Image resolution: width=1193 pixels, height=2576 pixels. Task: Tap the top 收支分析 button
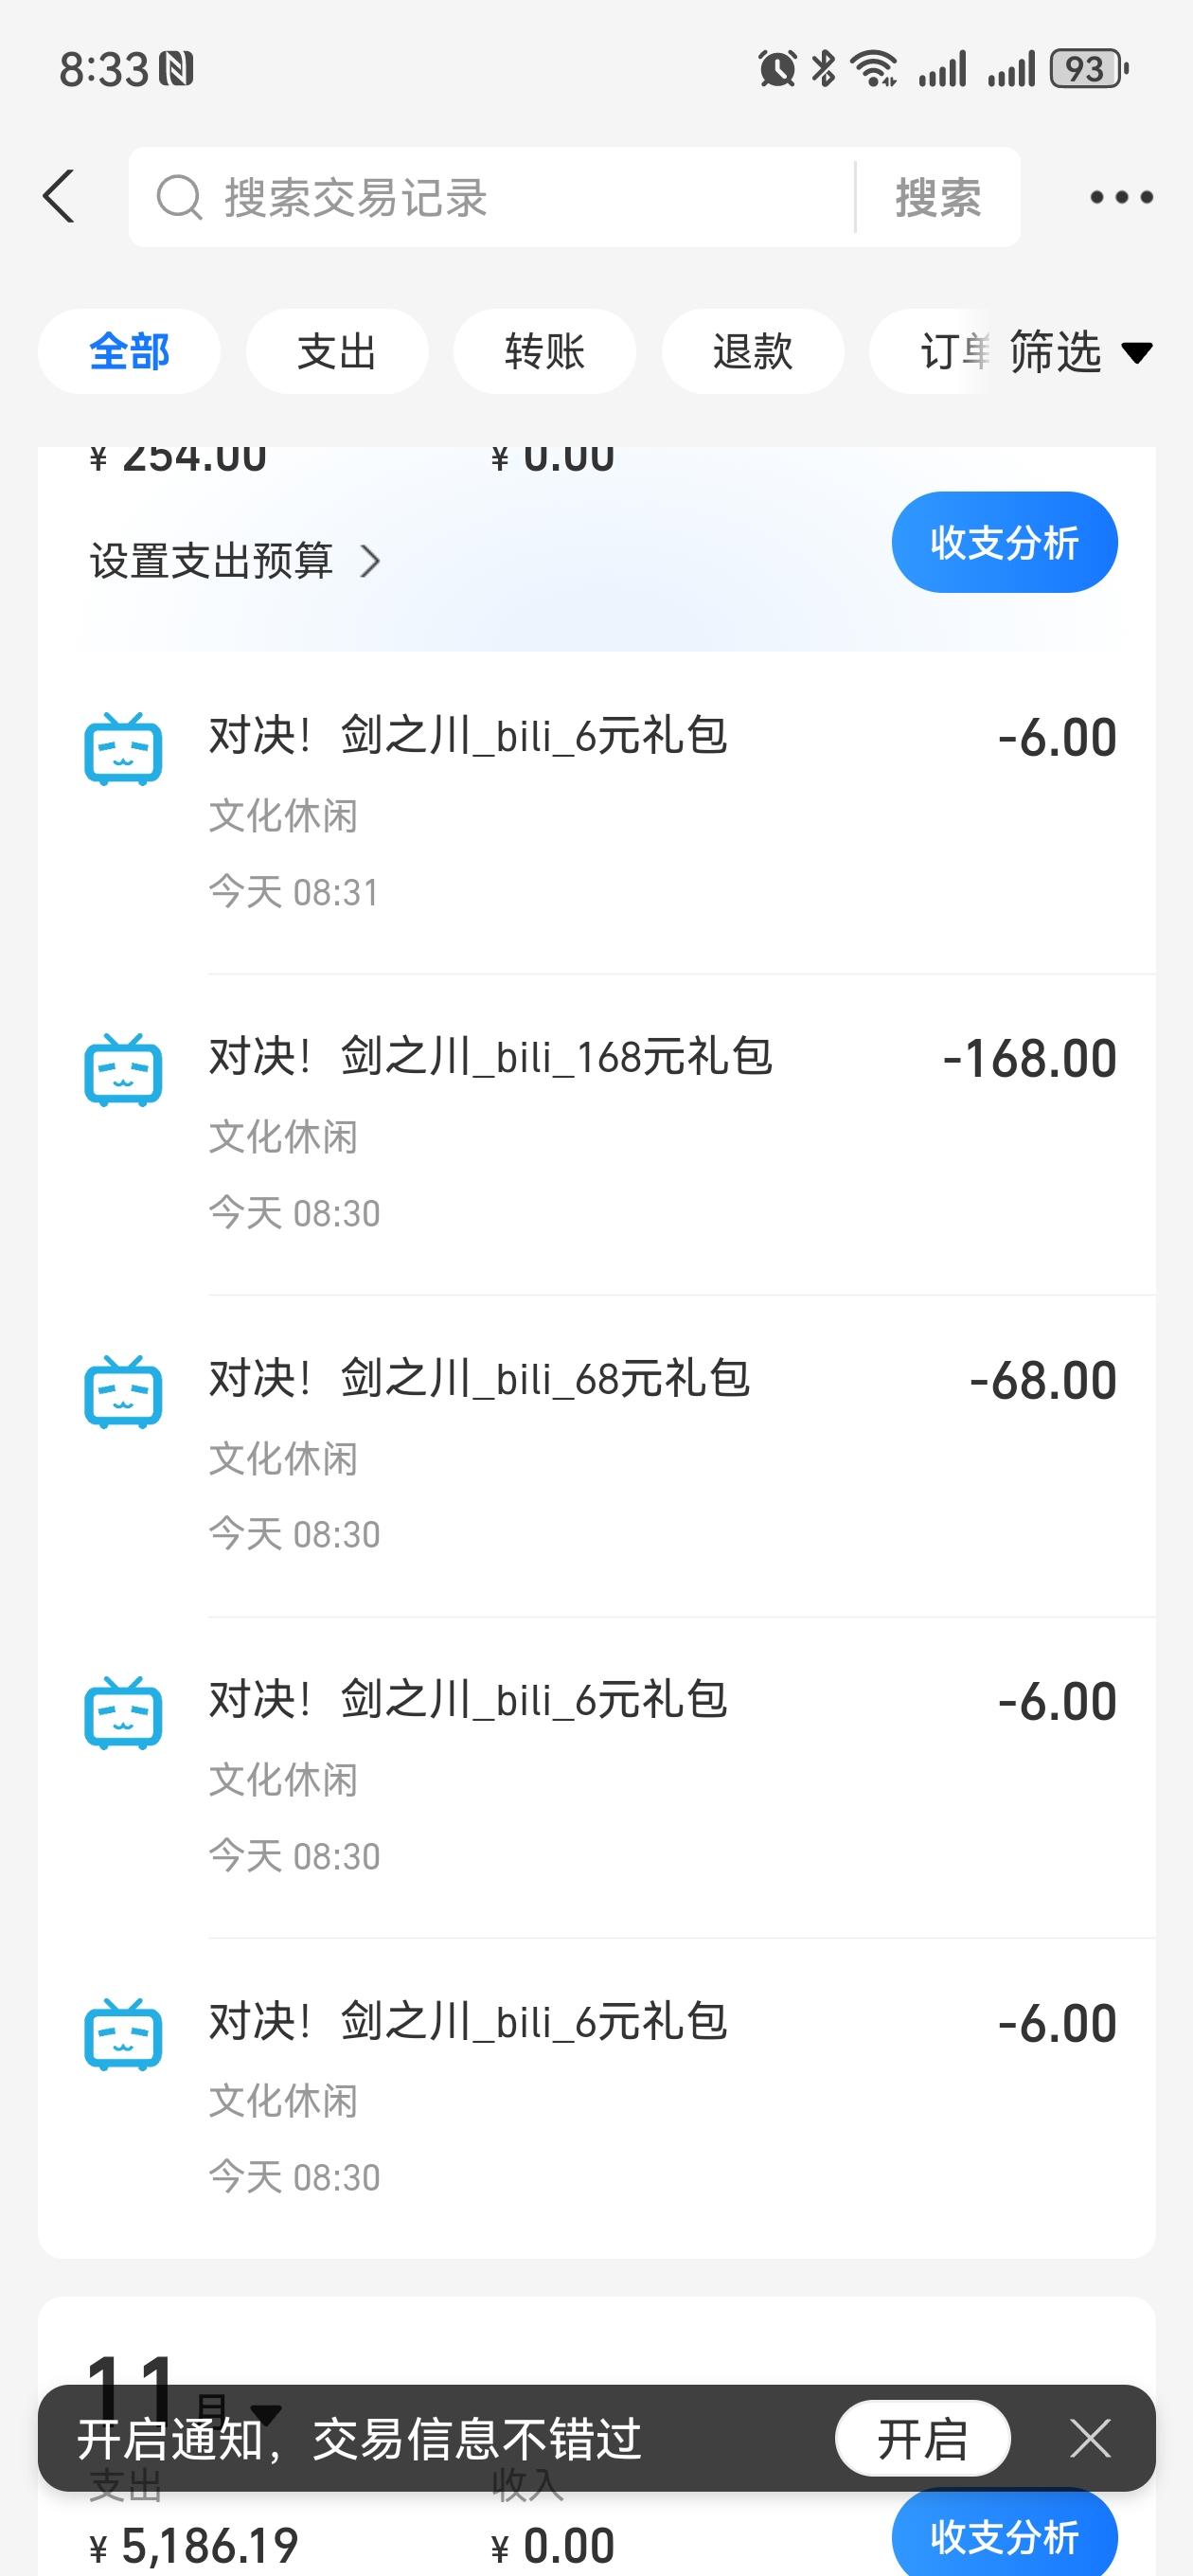pos(1003,543)
